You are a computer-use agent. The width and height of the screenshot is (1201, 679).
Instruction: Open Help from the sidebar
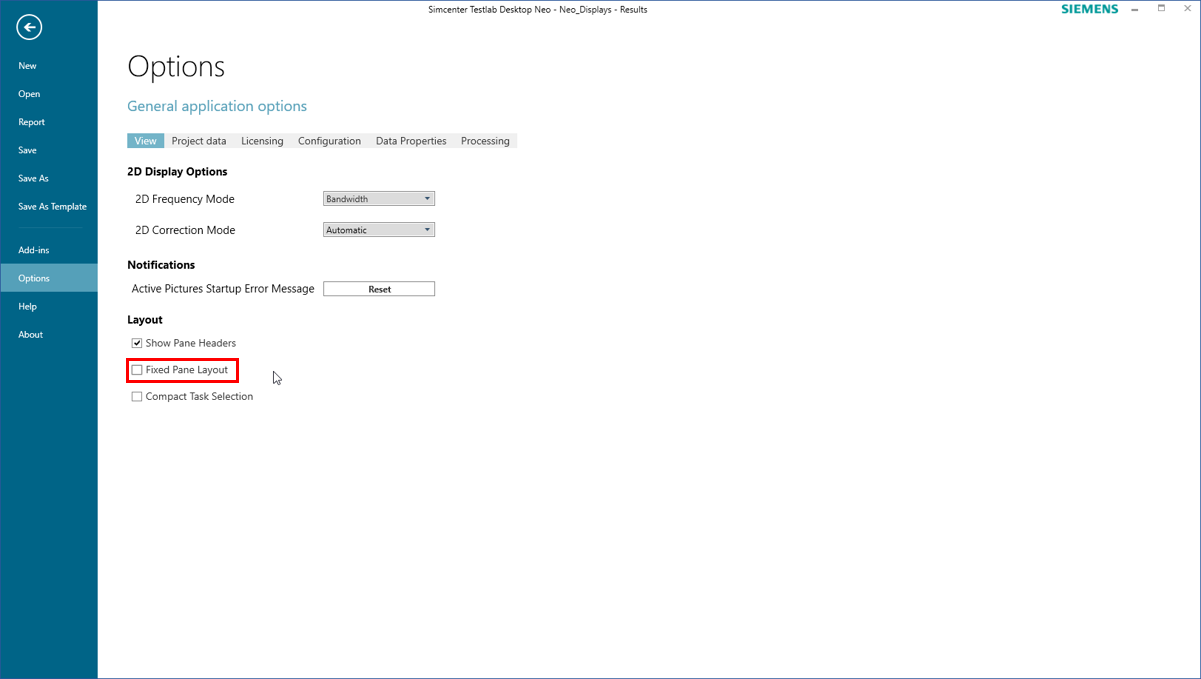(x=27, y=306)
